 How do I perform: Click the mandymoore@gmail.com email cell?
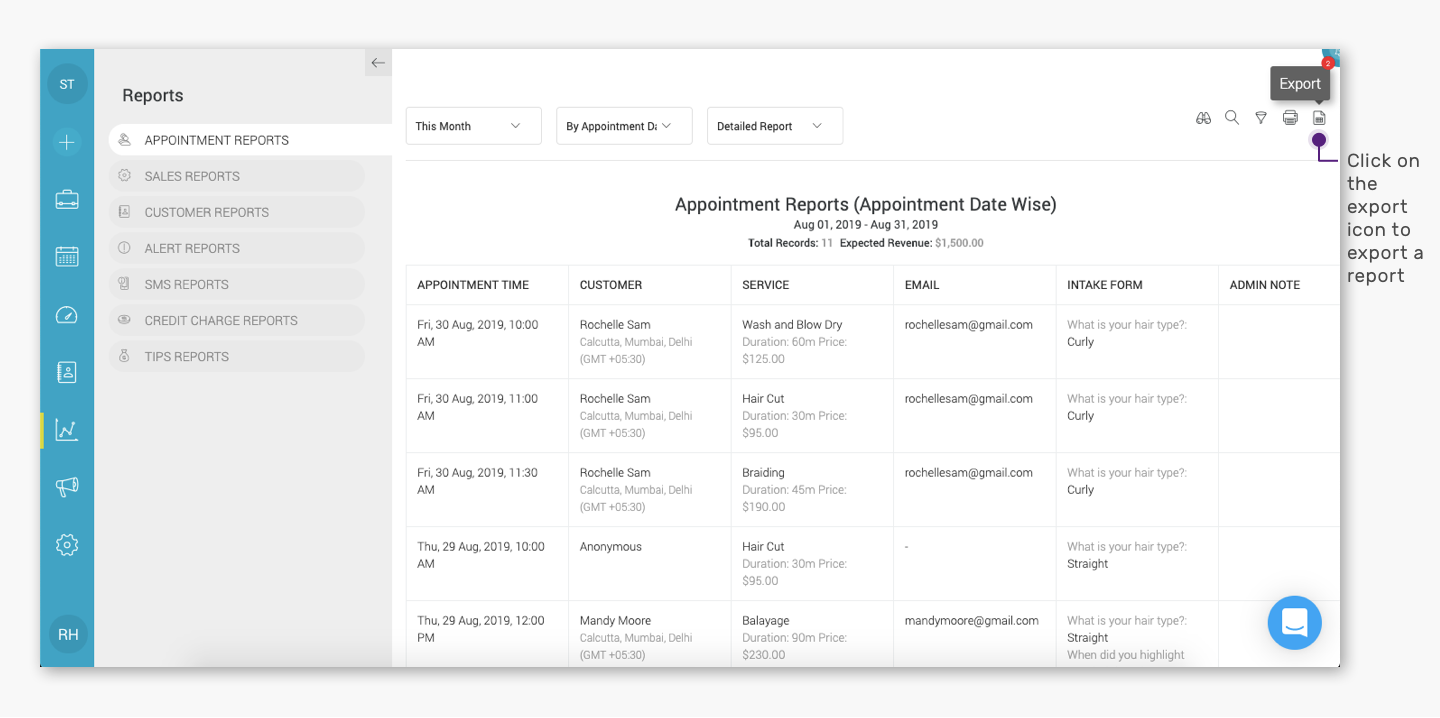click(972, 621)
